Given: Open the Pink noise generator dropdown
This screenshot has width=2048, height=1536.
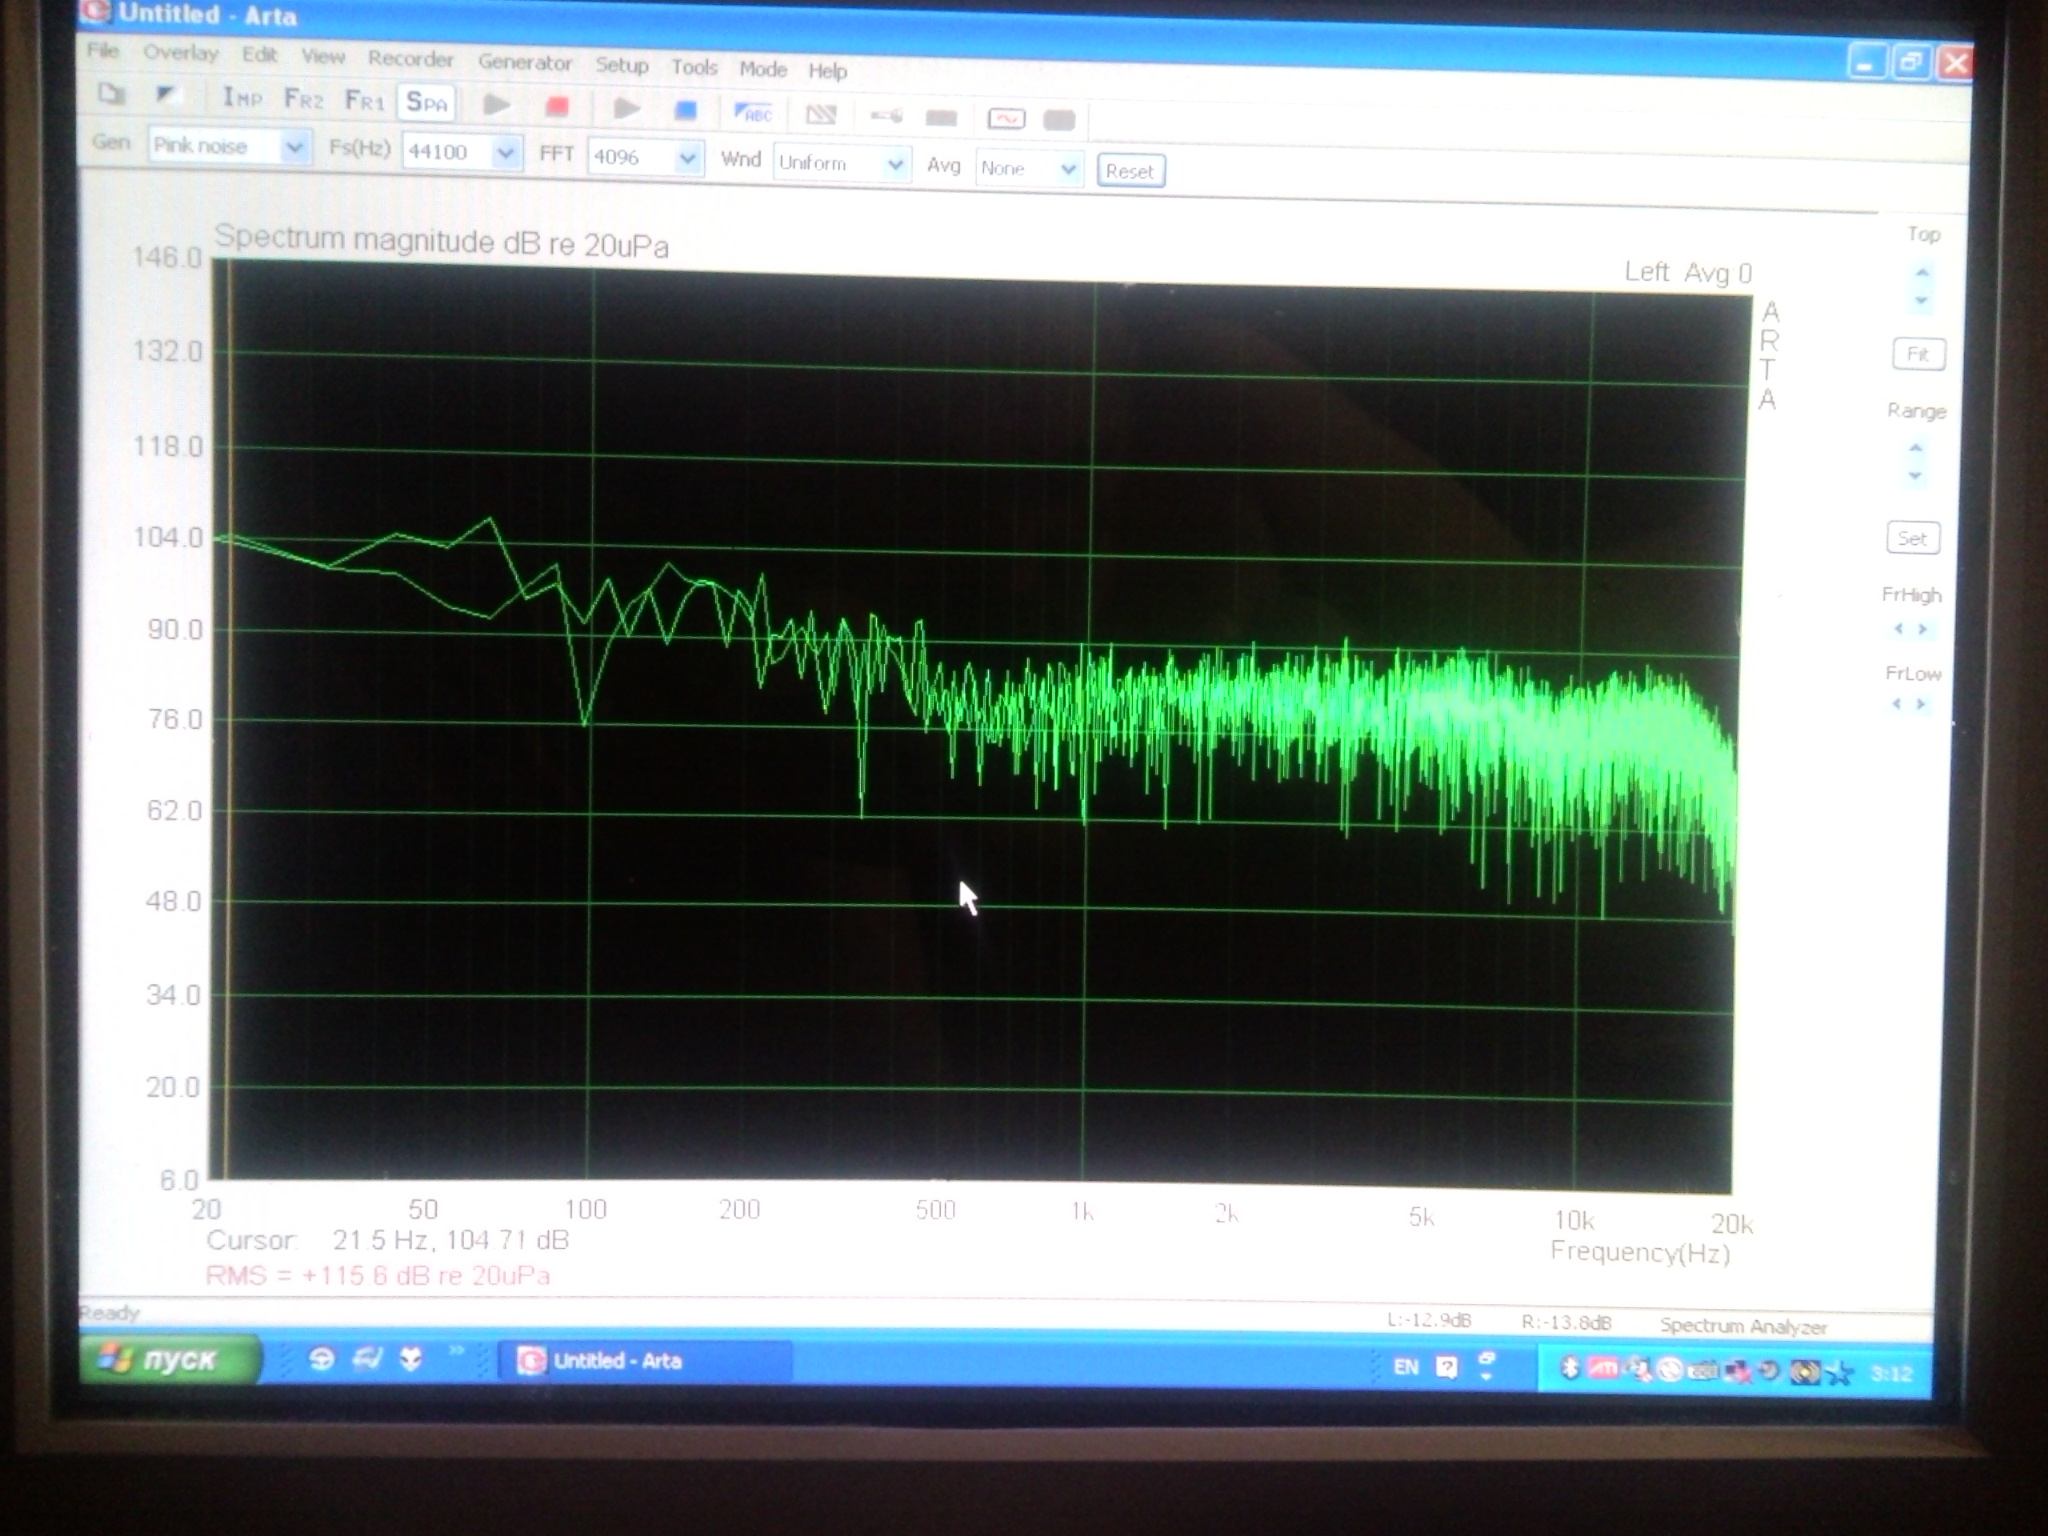Looking at the screenshot, I should 293,148.
